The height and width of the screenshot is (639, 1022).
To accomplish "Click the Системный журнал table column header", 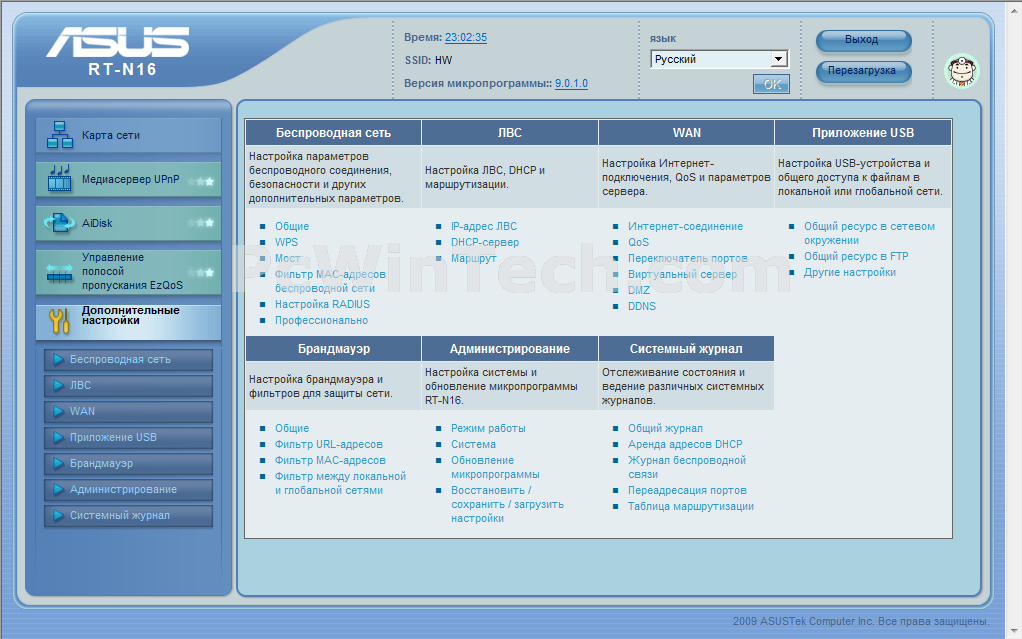I will click(x=686, y=349).
